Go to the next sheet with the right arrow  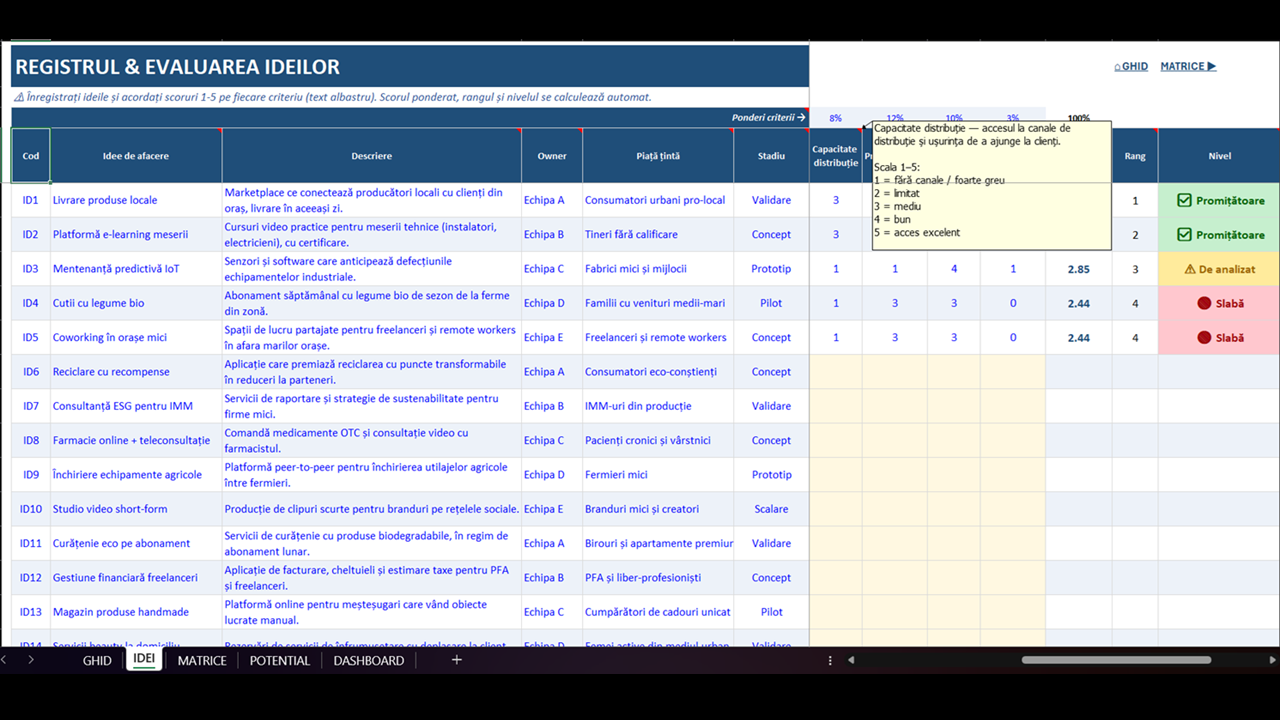tap(31, 660)
